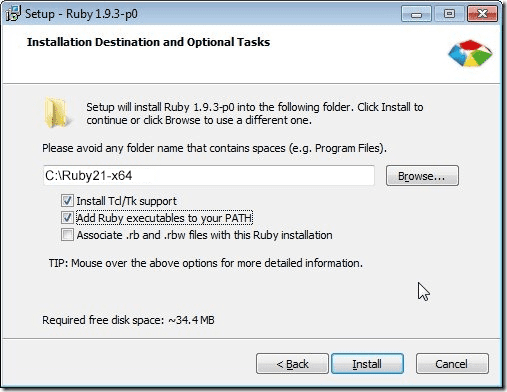The image size is (507, 392).
Task: Cancel the Ruby setup wizard
Action: point(452,364)
